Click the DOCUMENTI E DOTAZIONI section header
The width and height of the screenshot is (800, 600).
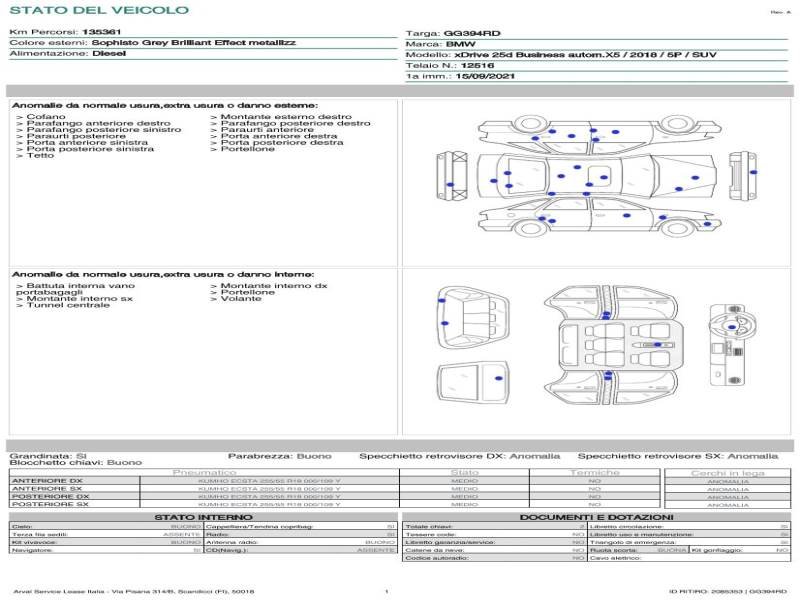coord(596,517)
